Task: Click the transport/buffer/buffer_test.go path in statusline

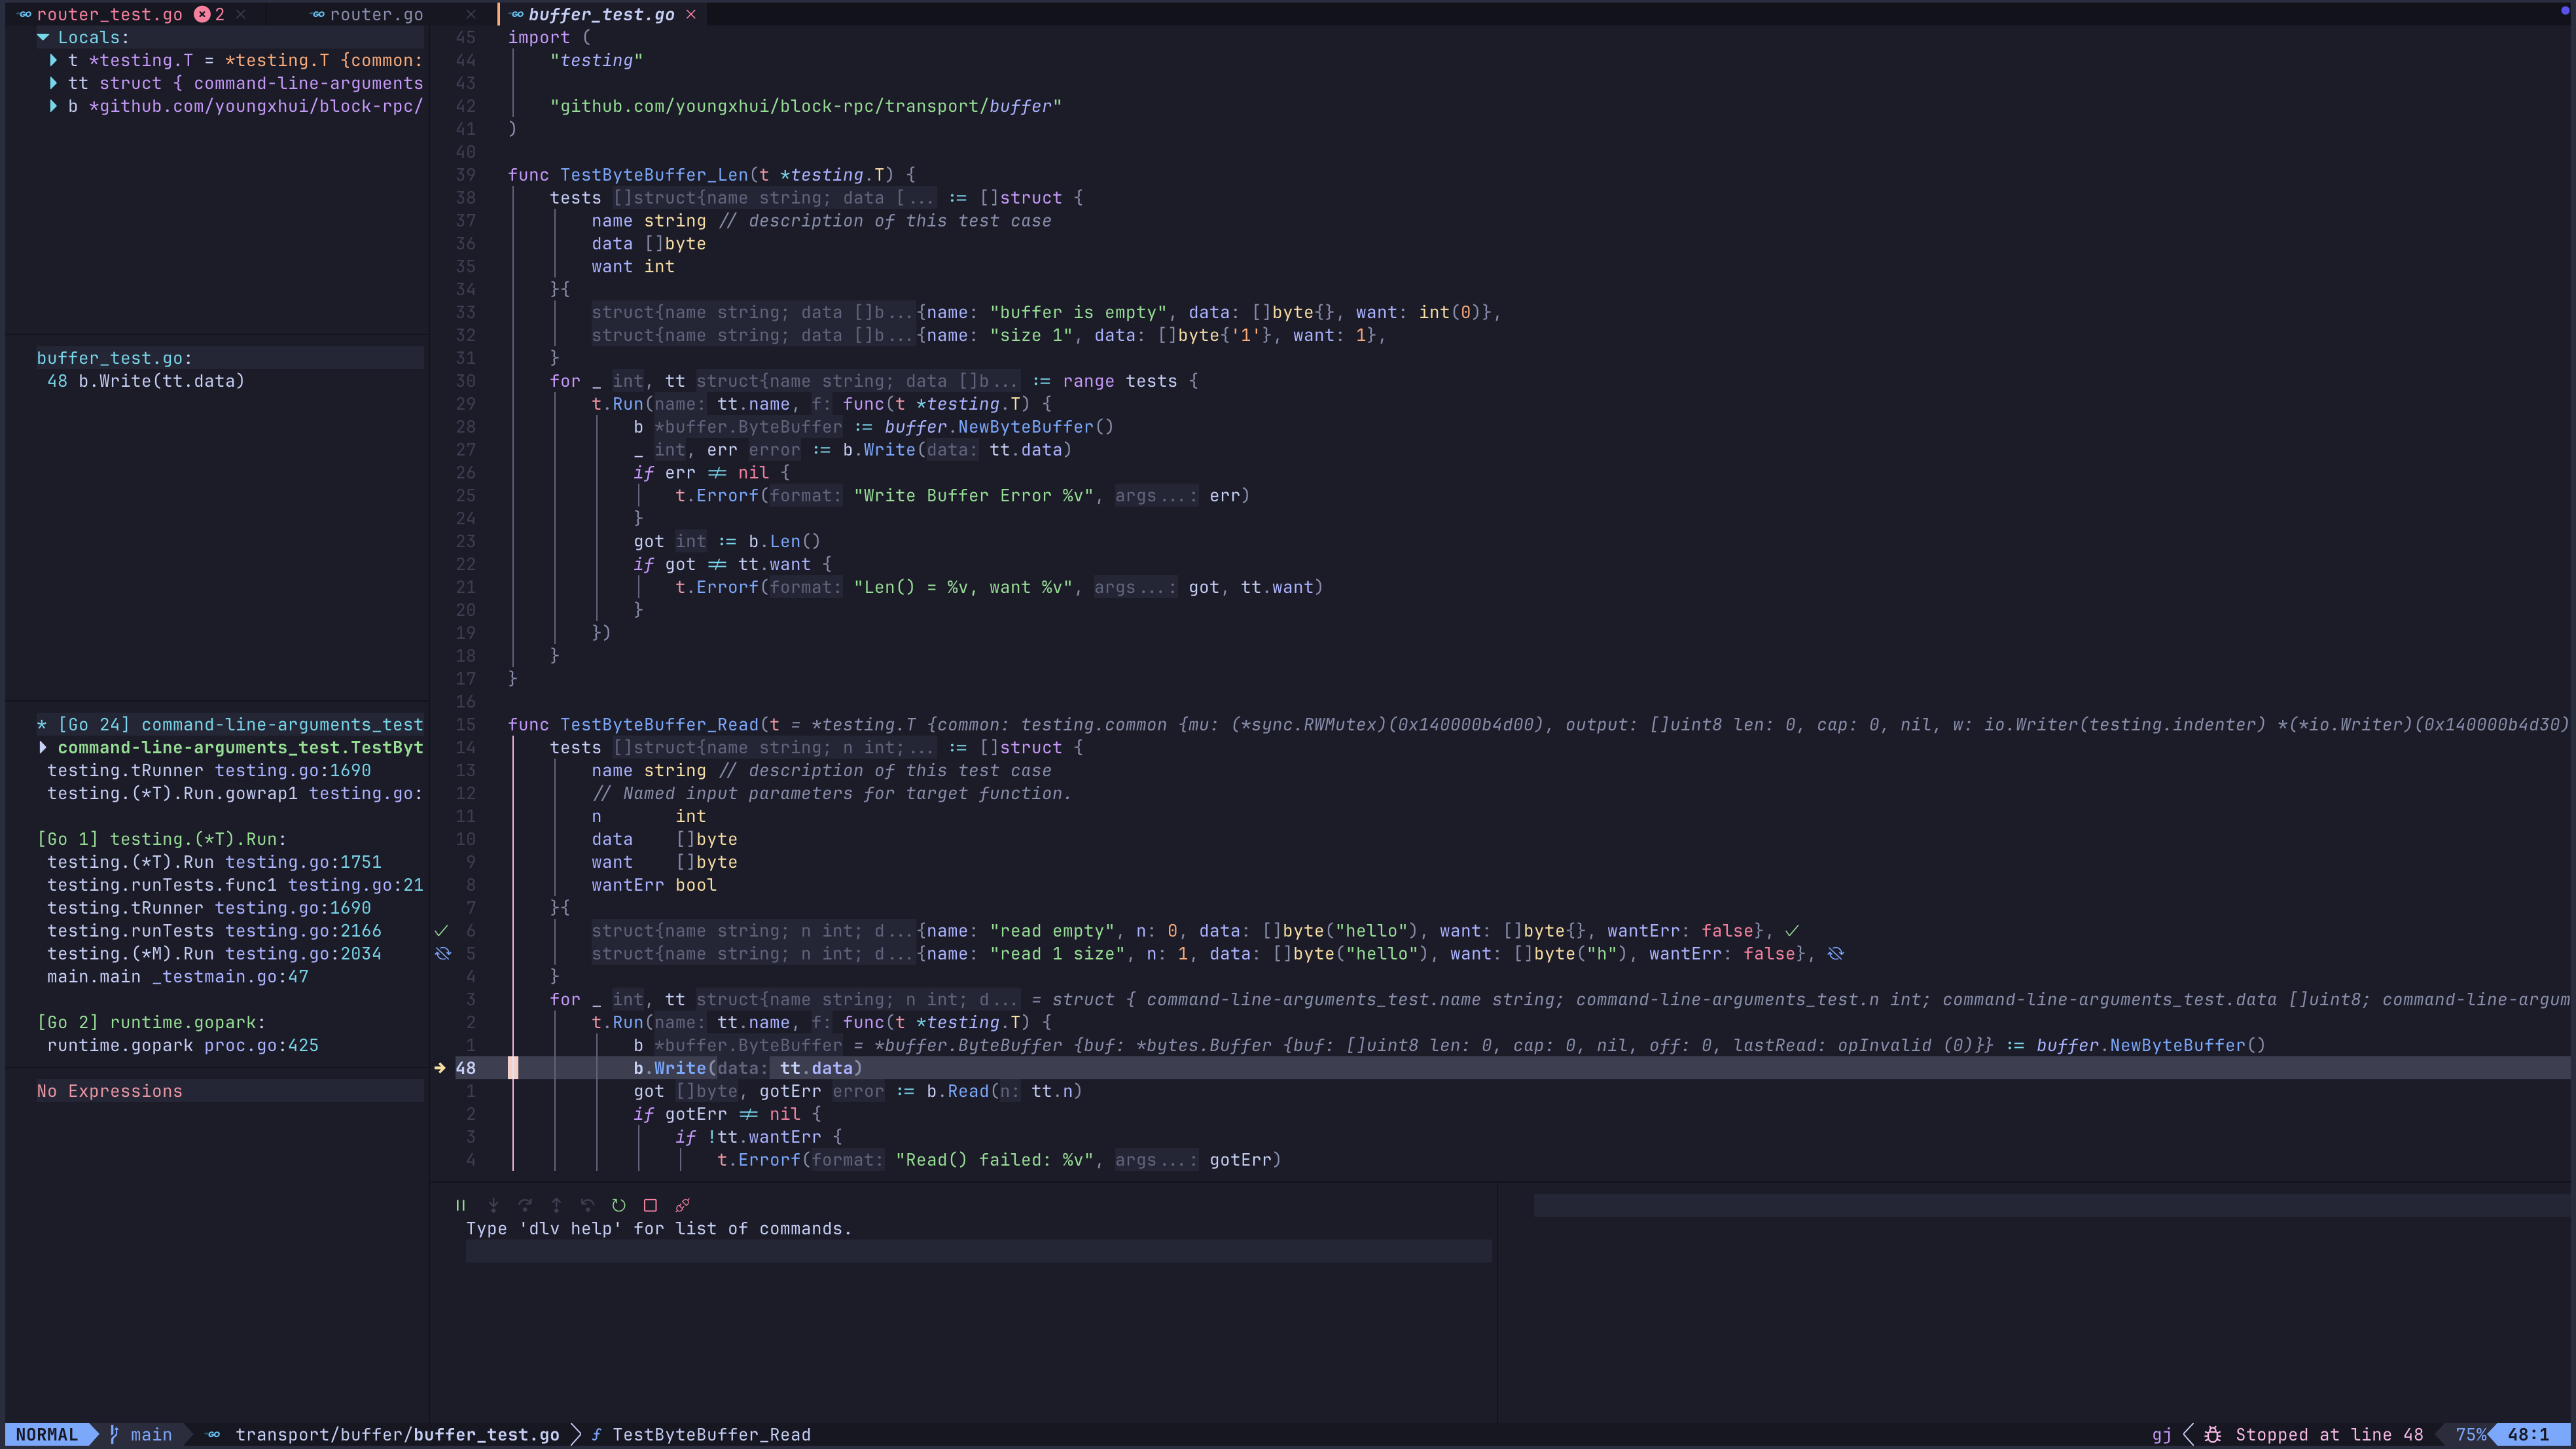Action: [397, 1434]
